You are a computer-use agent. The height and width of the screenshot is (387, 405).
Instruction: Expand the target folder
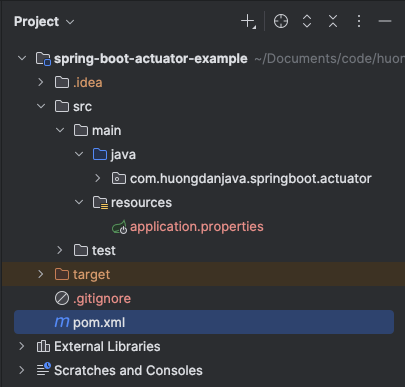click(41, 274)
